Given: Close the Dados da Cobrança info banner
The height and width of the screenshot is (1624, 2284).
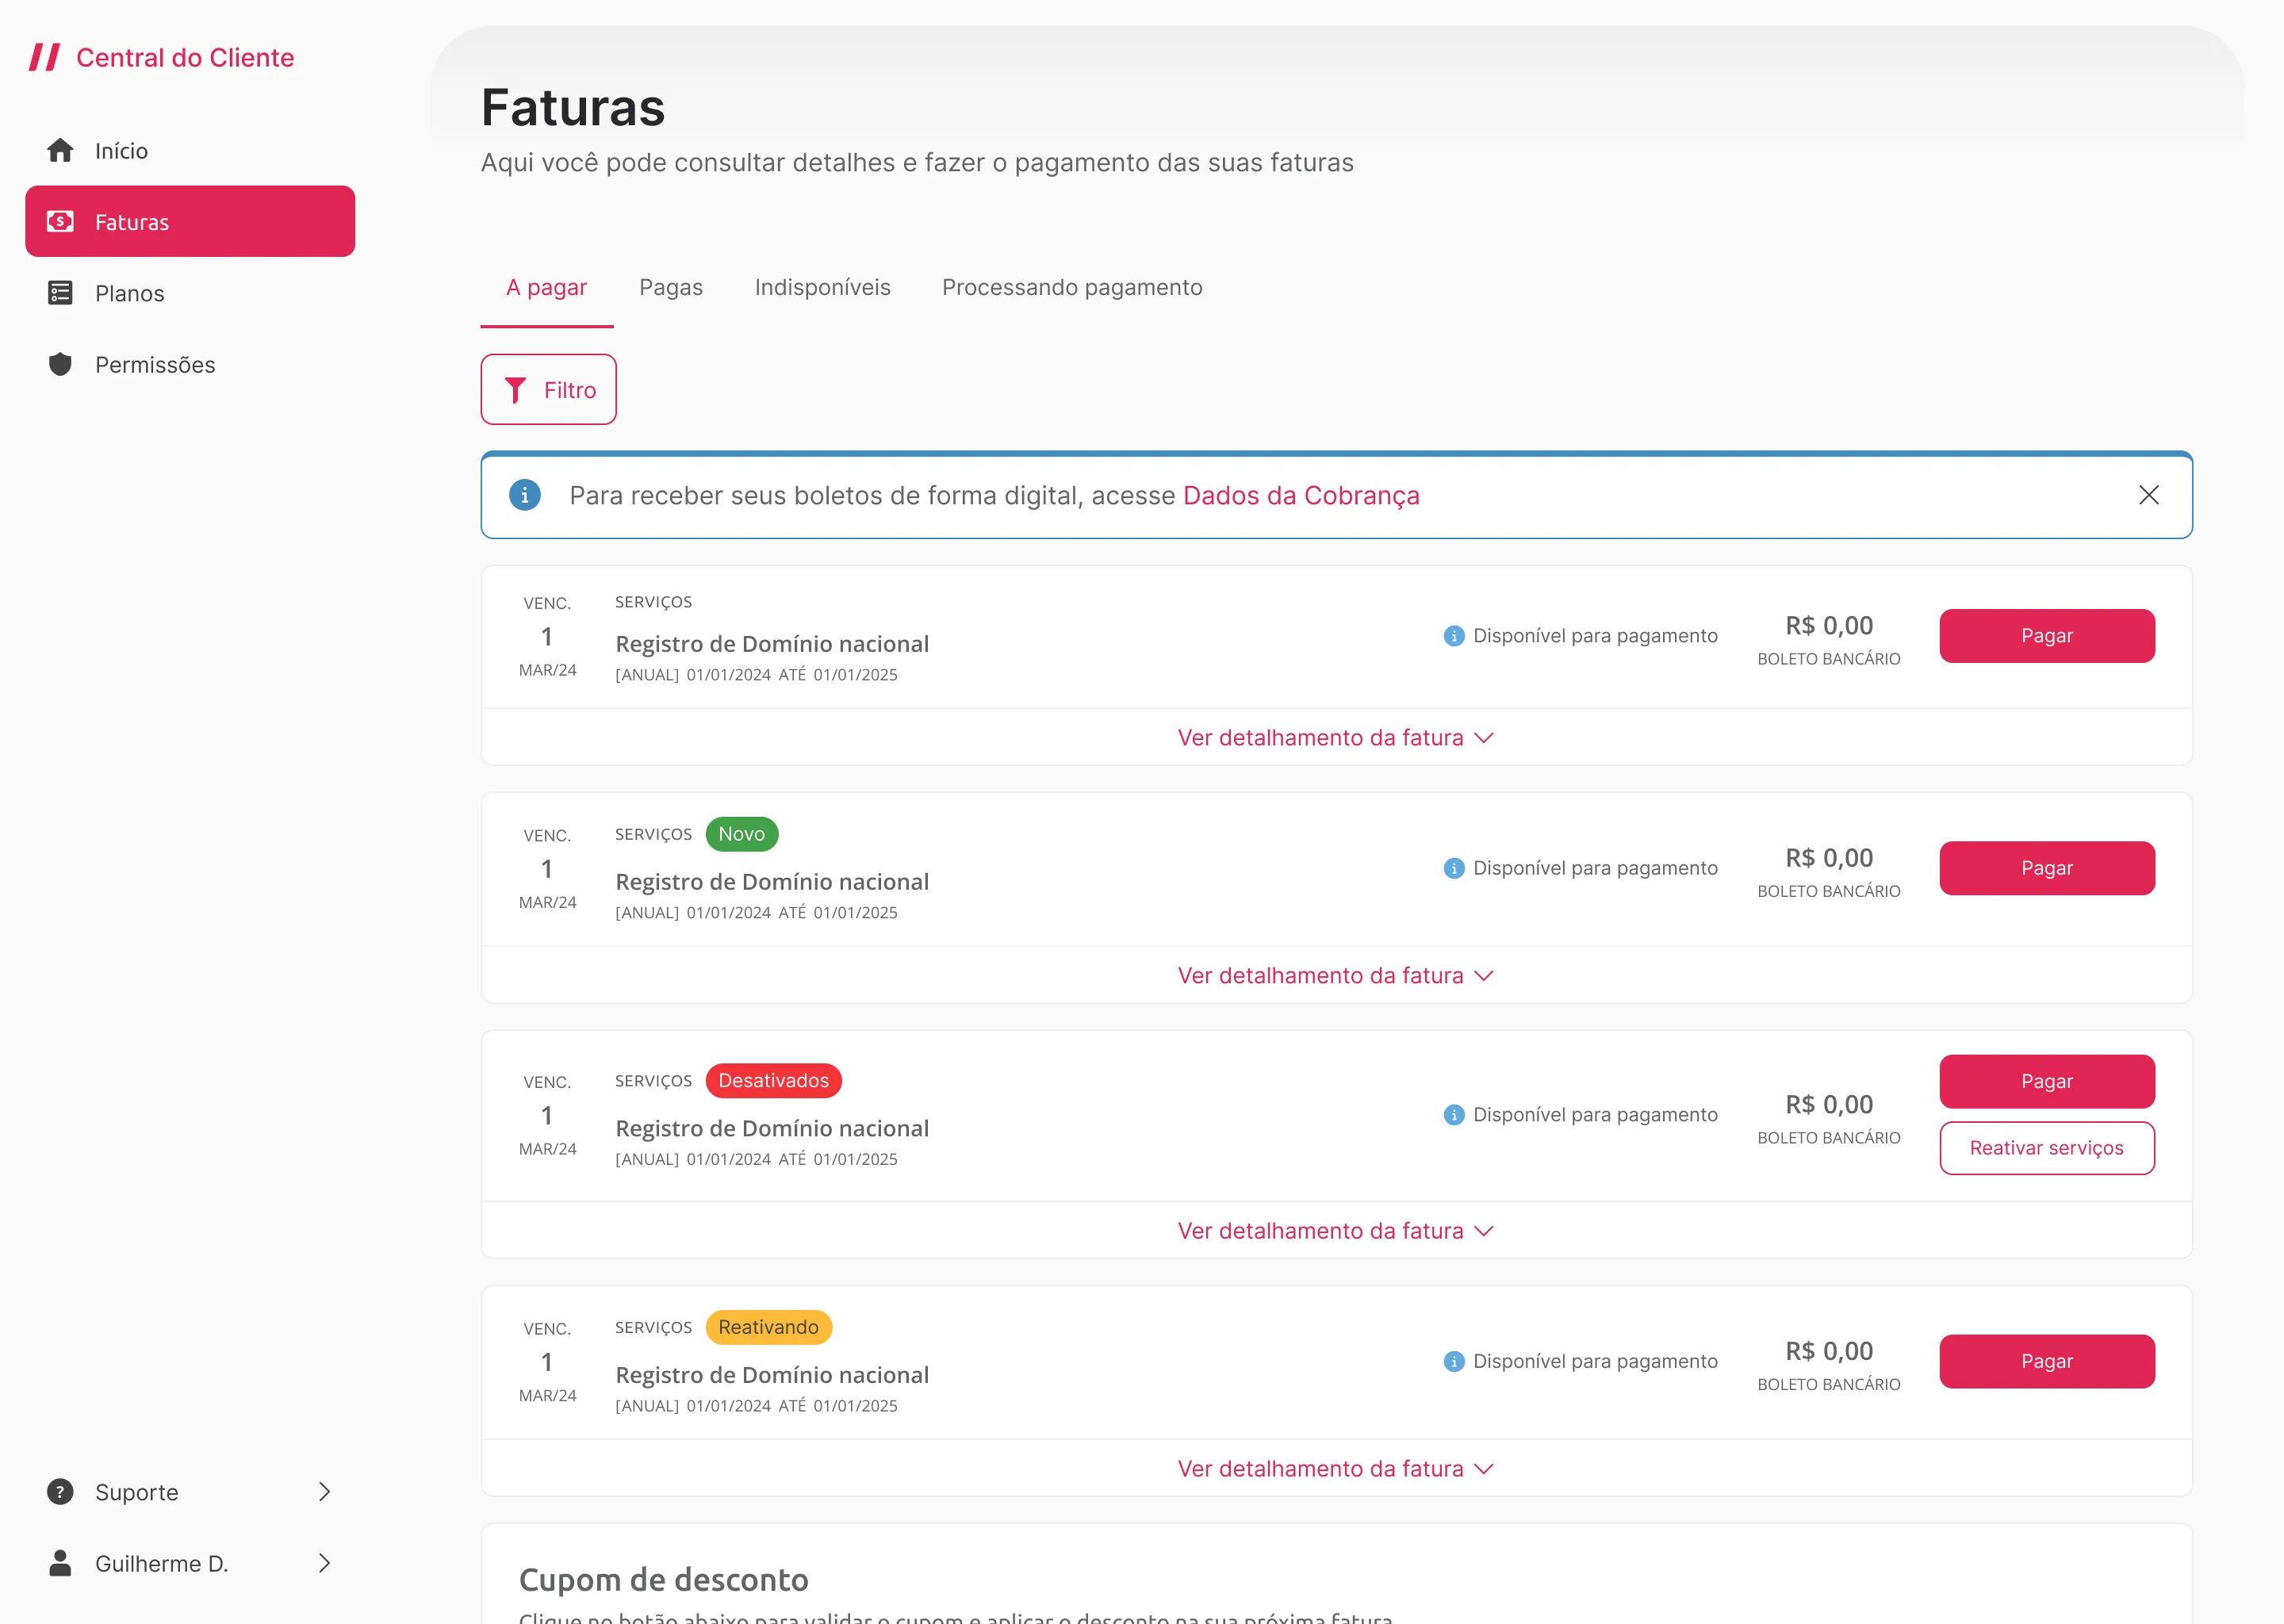Looking at the screenshot, I should click(2149, 495).
